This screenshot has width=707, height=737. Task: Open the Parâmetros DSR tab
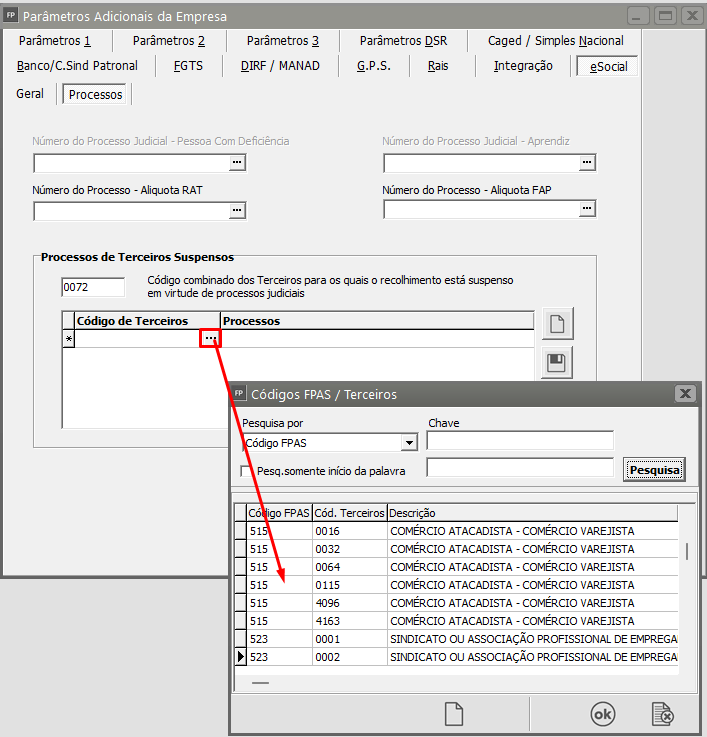(x=403, y=41)
